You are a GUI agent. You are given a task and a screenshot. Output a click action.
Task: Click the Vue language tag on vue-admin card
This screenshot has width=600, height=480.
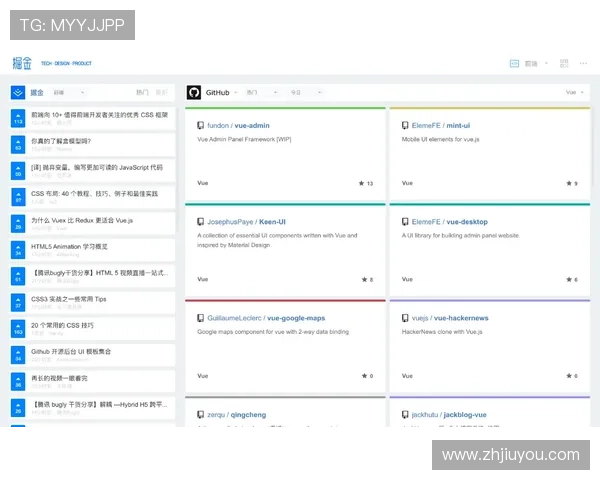[203, 183]
